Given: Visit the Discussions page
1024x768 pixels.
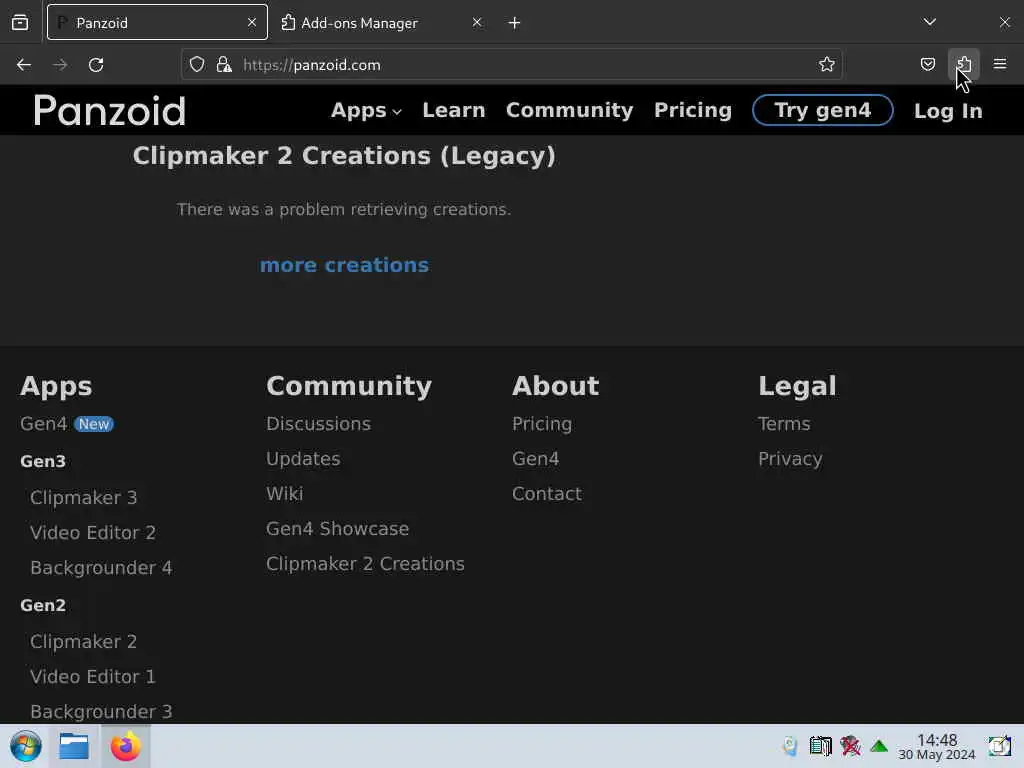Looking at the screenshot, I should 318,424.
